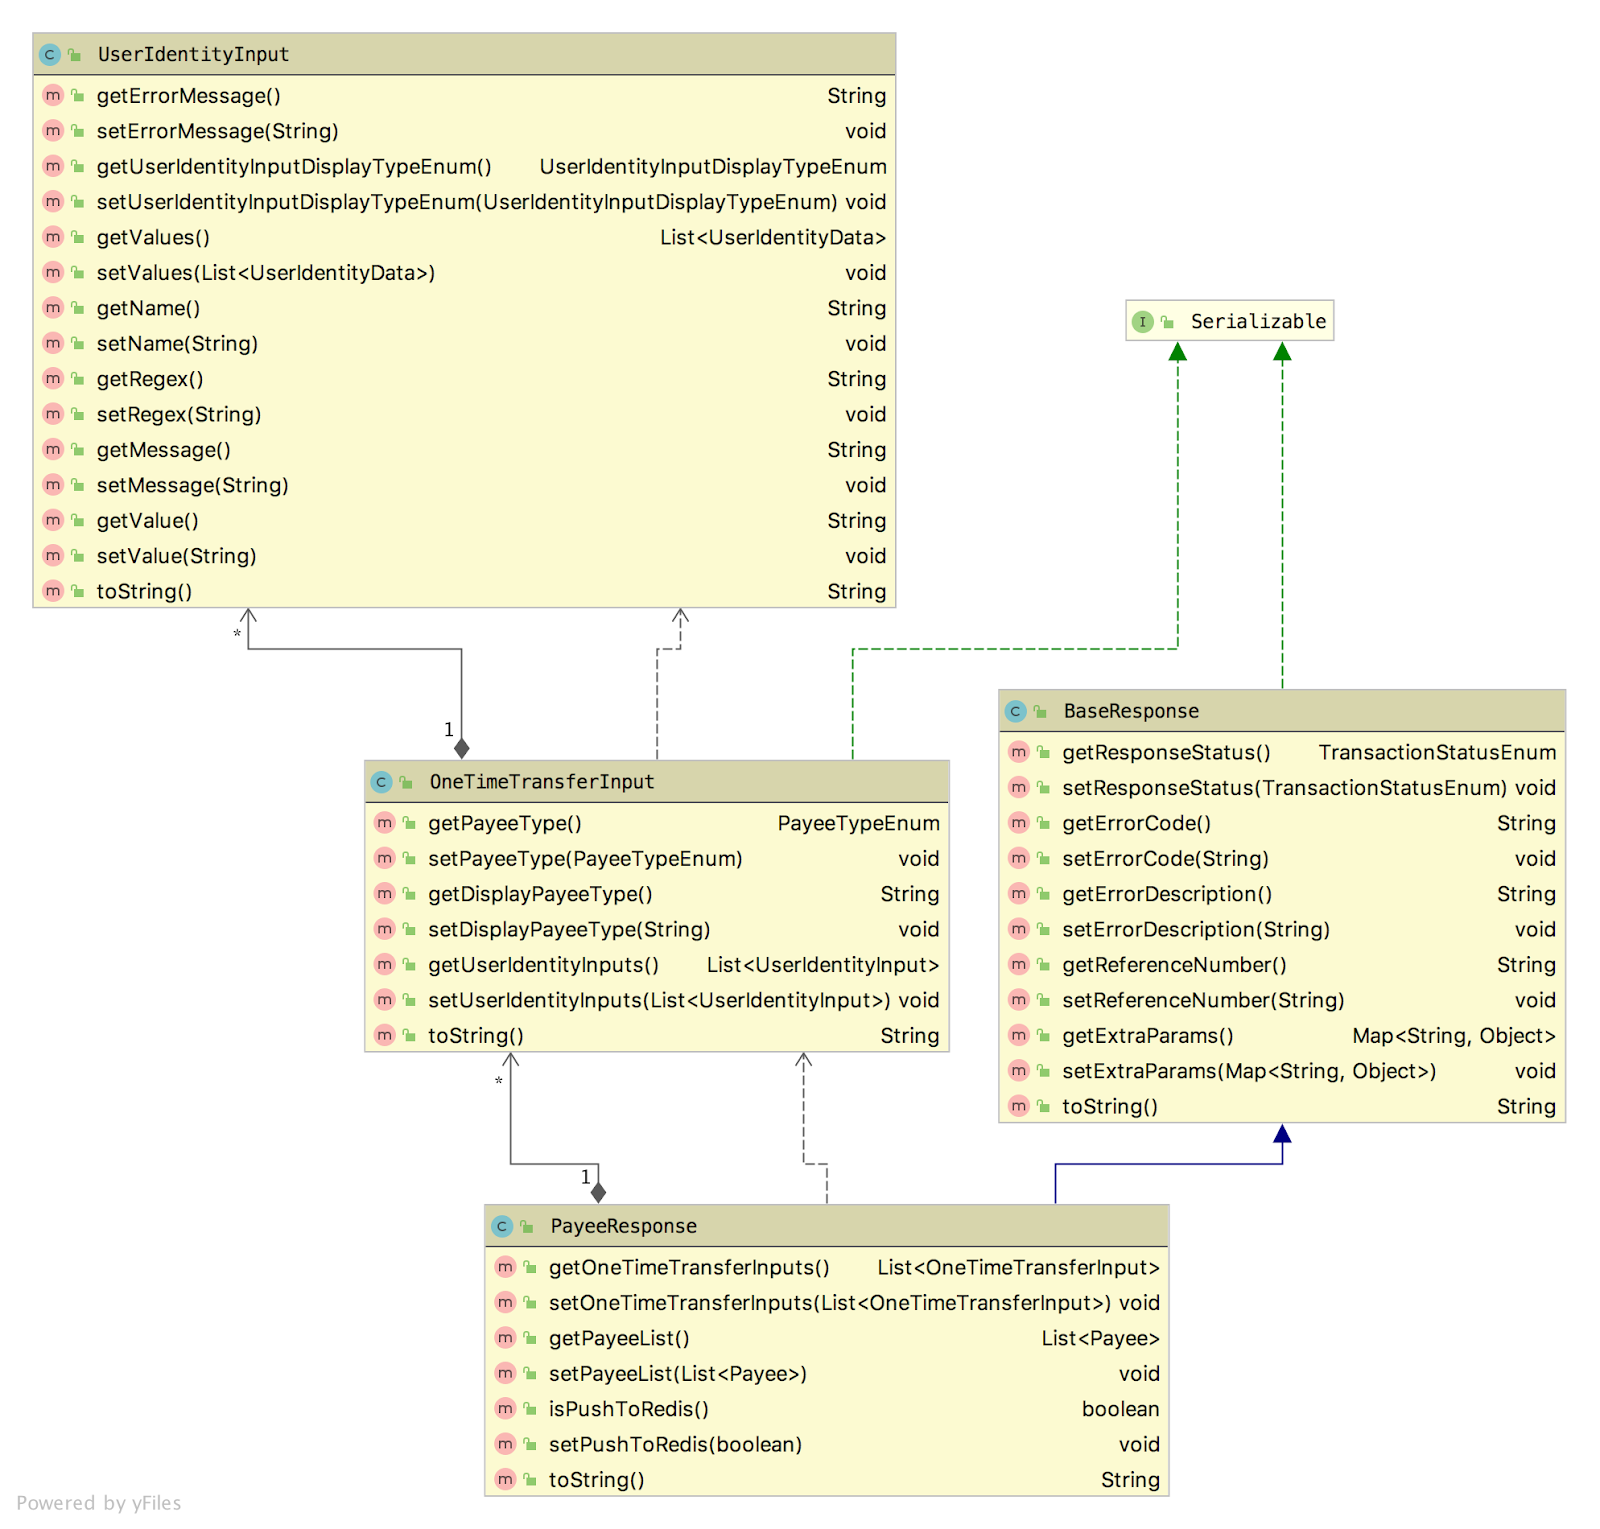Screen dimensions: 1600x1529
Task: Select the getUserIdentityInputDisplayTypeEnum() method row
Action: tap(464, 167)
